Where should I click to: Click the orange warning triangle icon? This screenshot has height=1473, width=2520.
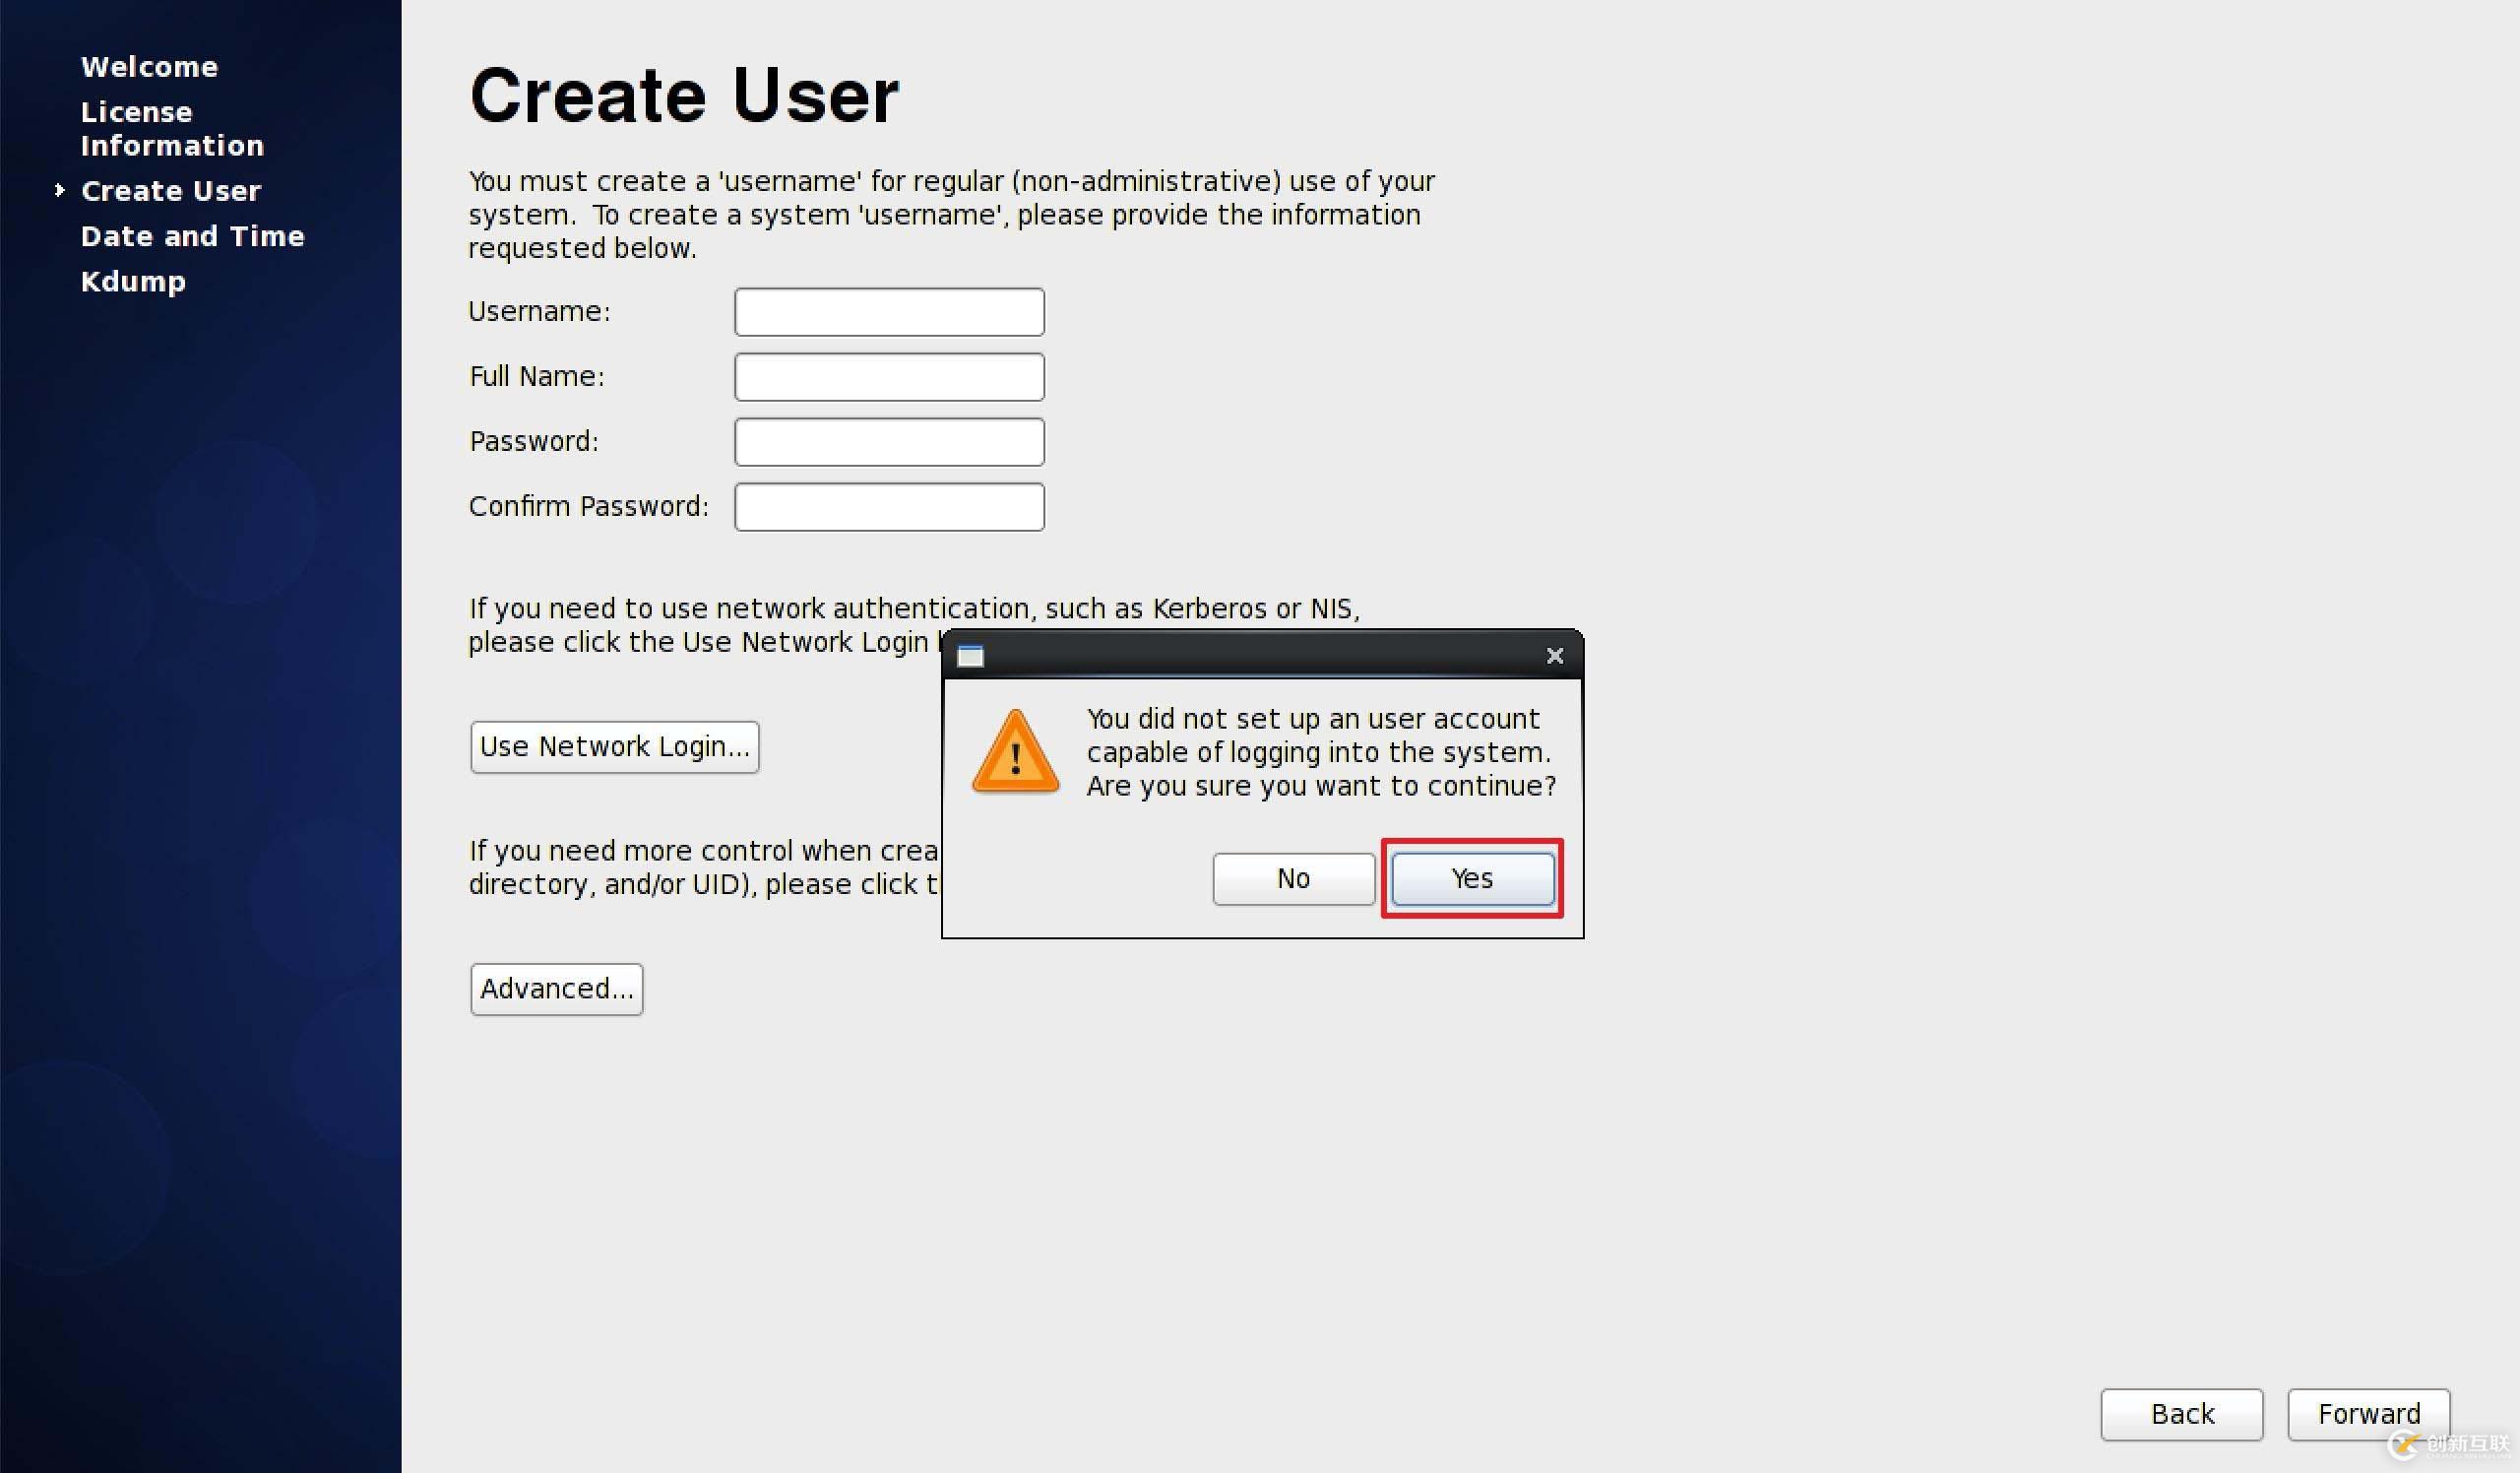click(1015, 752)
